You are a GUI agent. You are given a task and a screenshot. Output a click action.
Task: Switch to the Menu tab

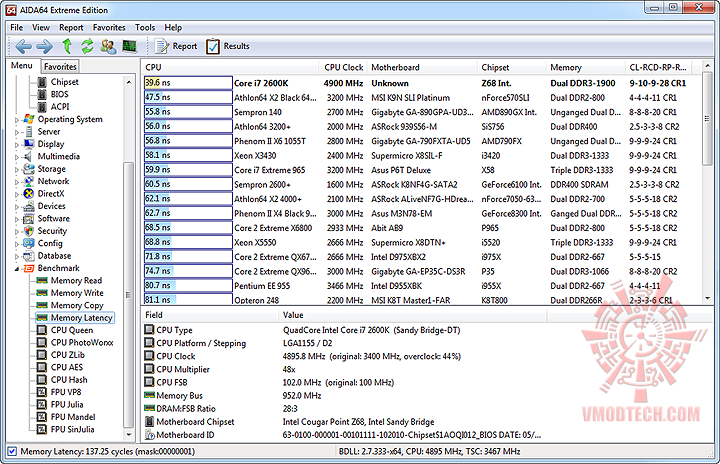tap(22, 66)
